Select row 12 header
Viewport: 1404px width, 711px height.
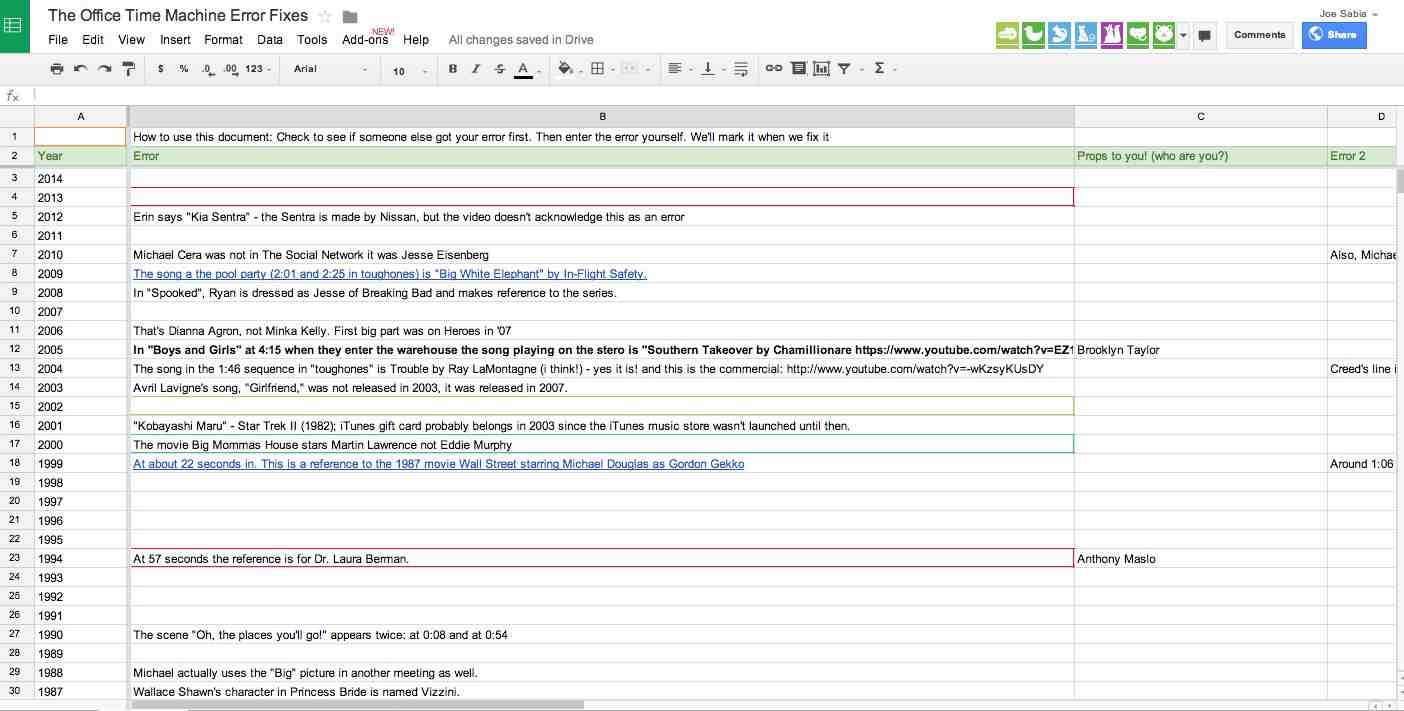(15, 350)
